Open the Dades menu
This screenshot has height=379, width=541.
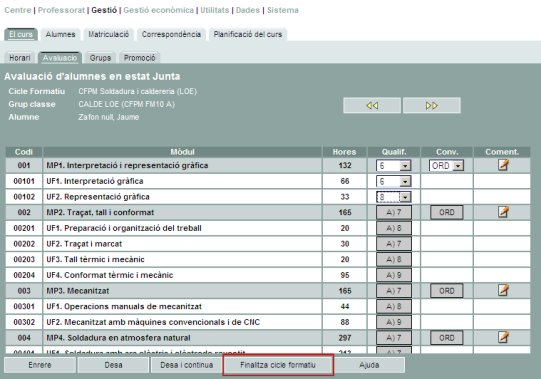click(x=248, y=10)
